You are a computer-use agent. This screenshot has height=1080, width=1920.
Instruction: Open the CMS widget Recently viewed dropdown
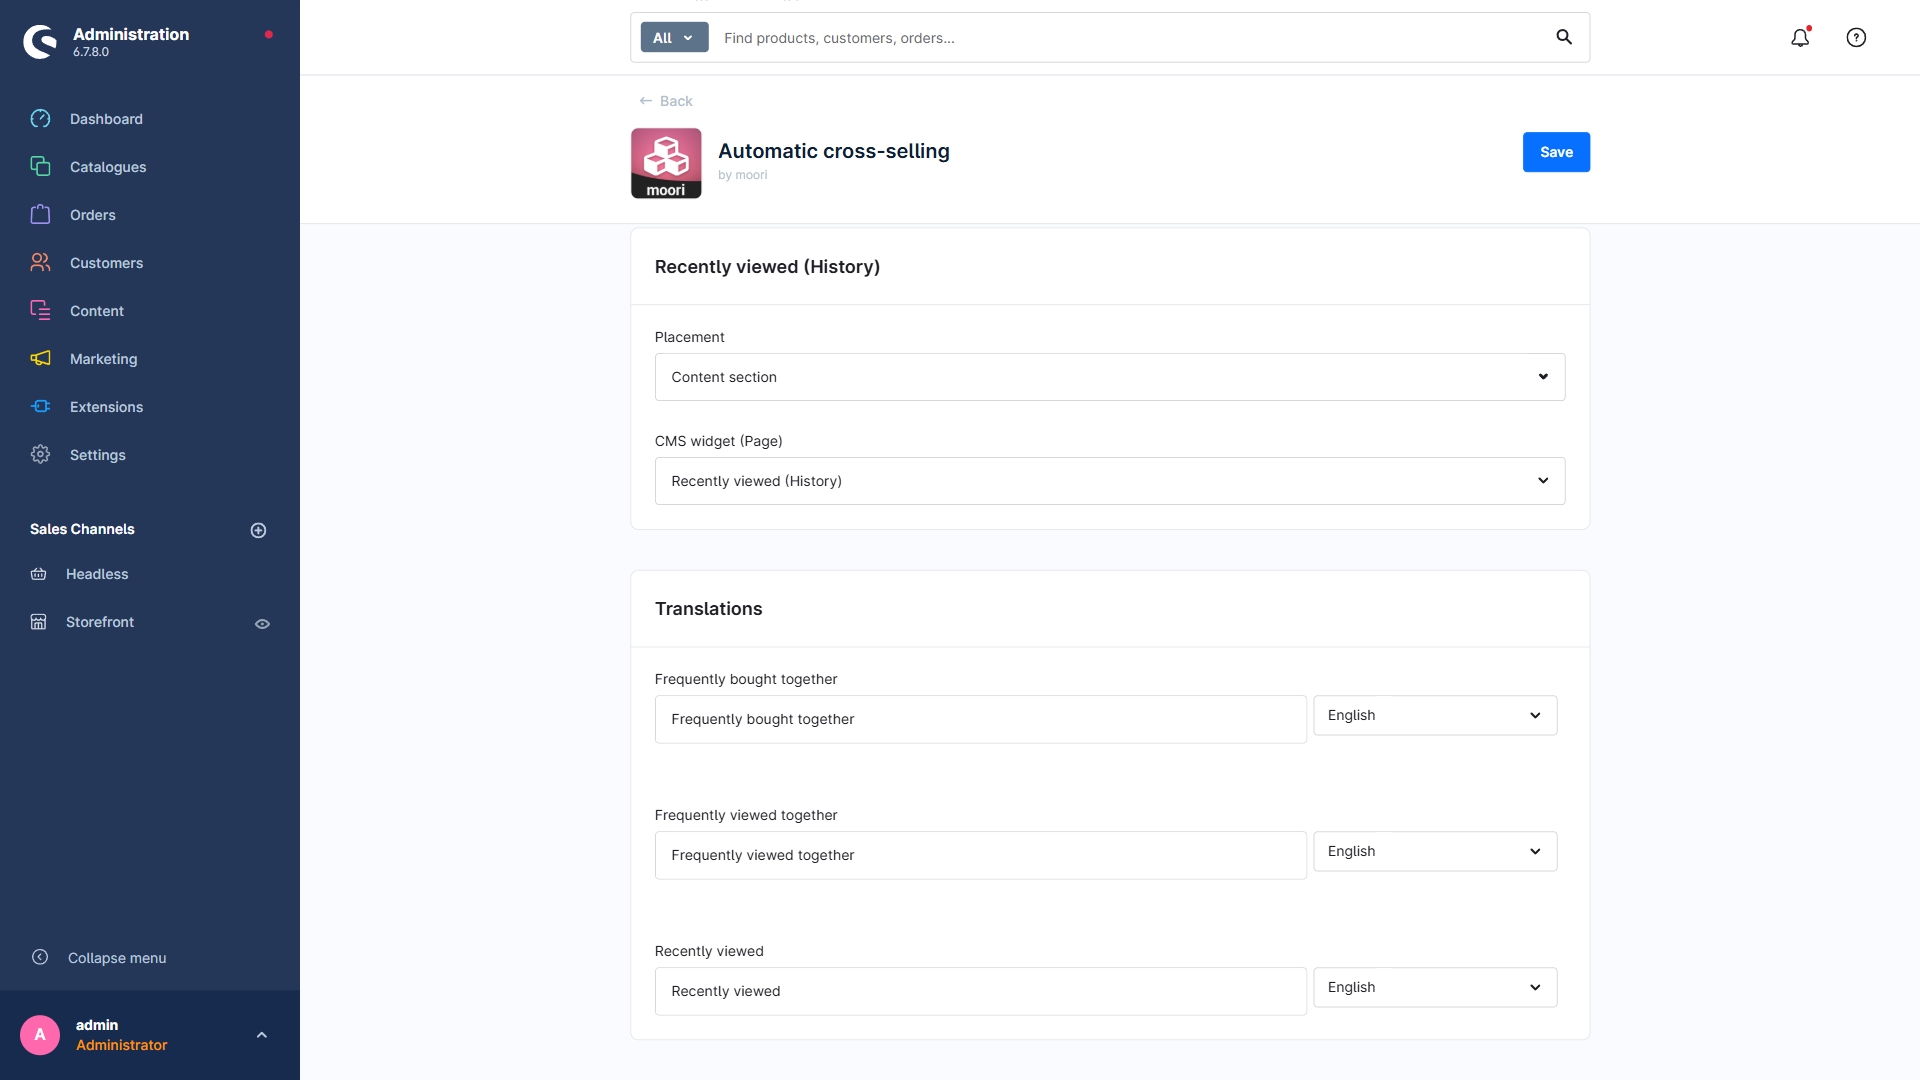coord(1109,481)
